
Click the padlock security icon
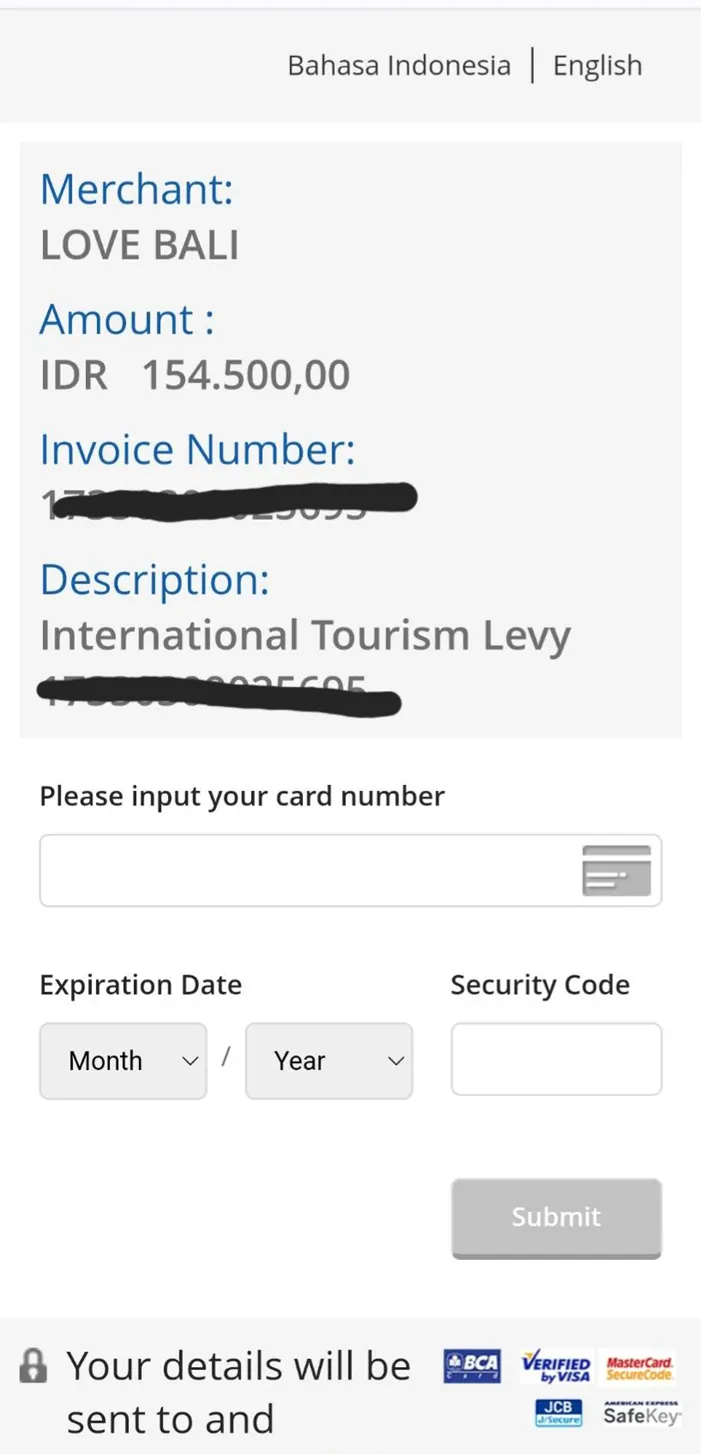pos(33,1366)
